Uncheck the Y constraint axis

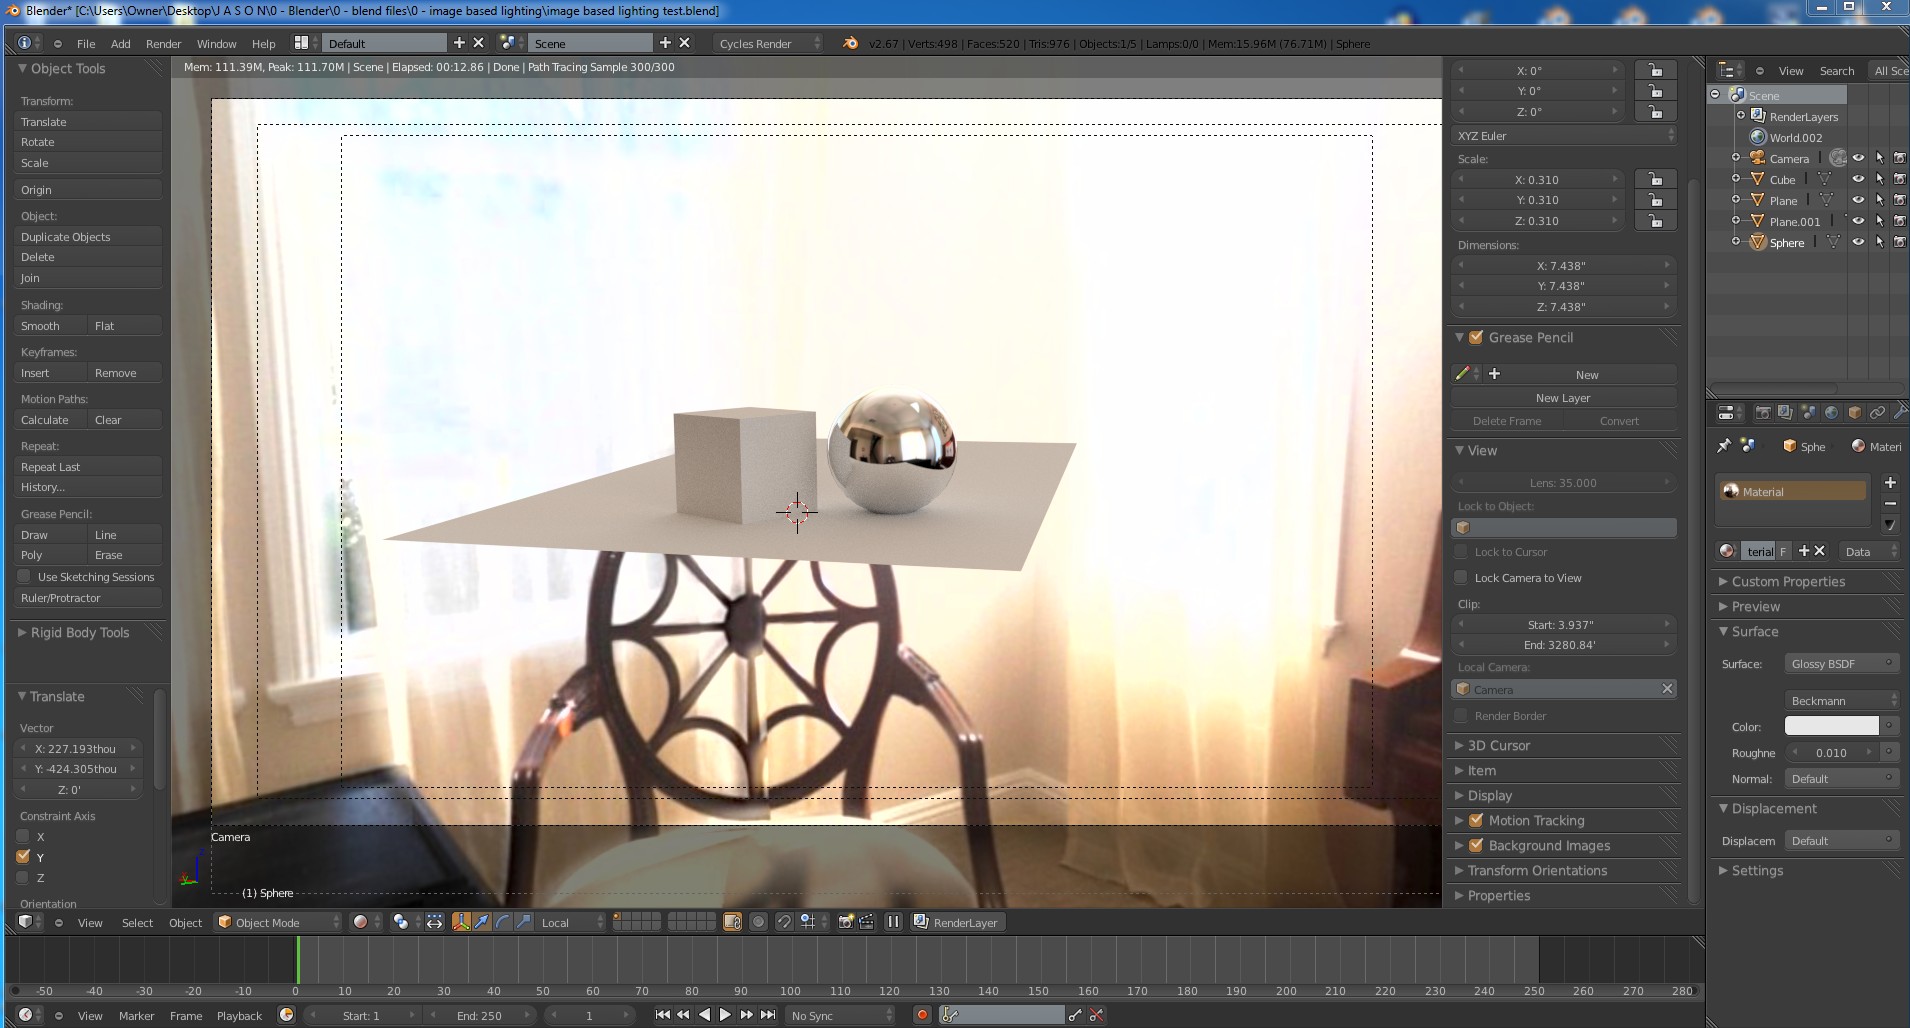[x=23, y=857]
